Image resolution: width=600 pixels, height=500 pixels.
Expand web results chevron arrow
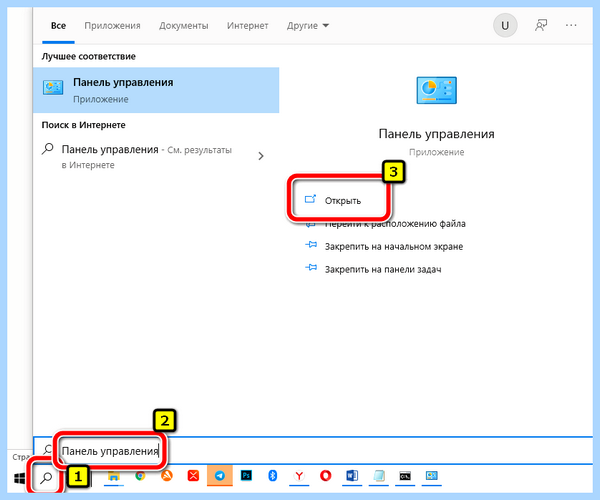click(261, 156)
